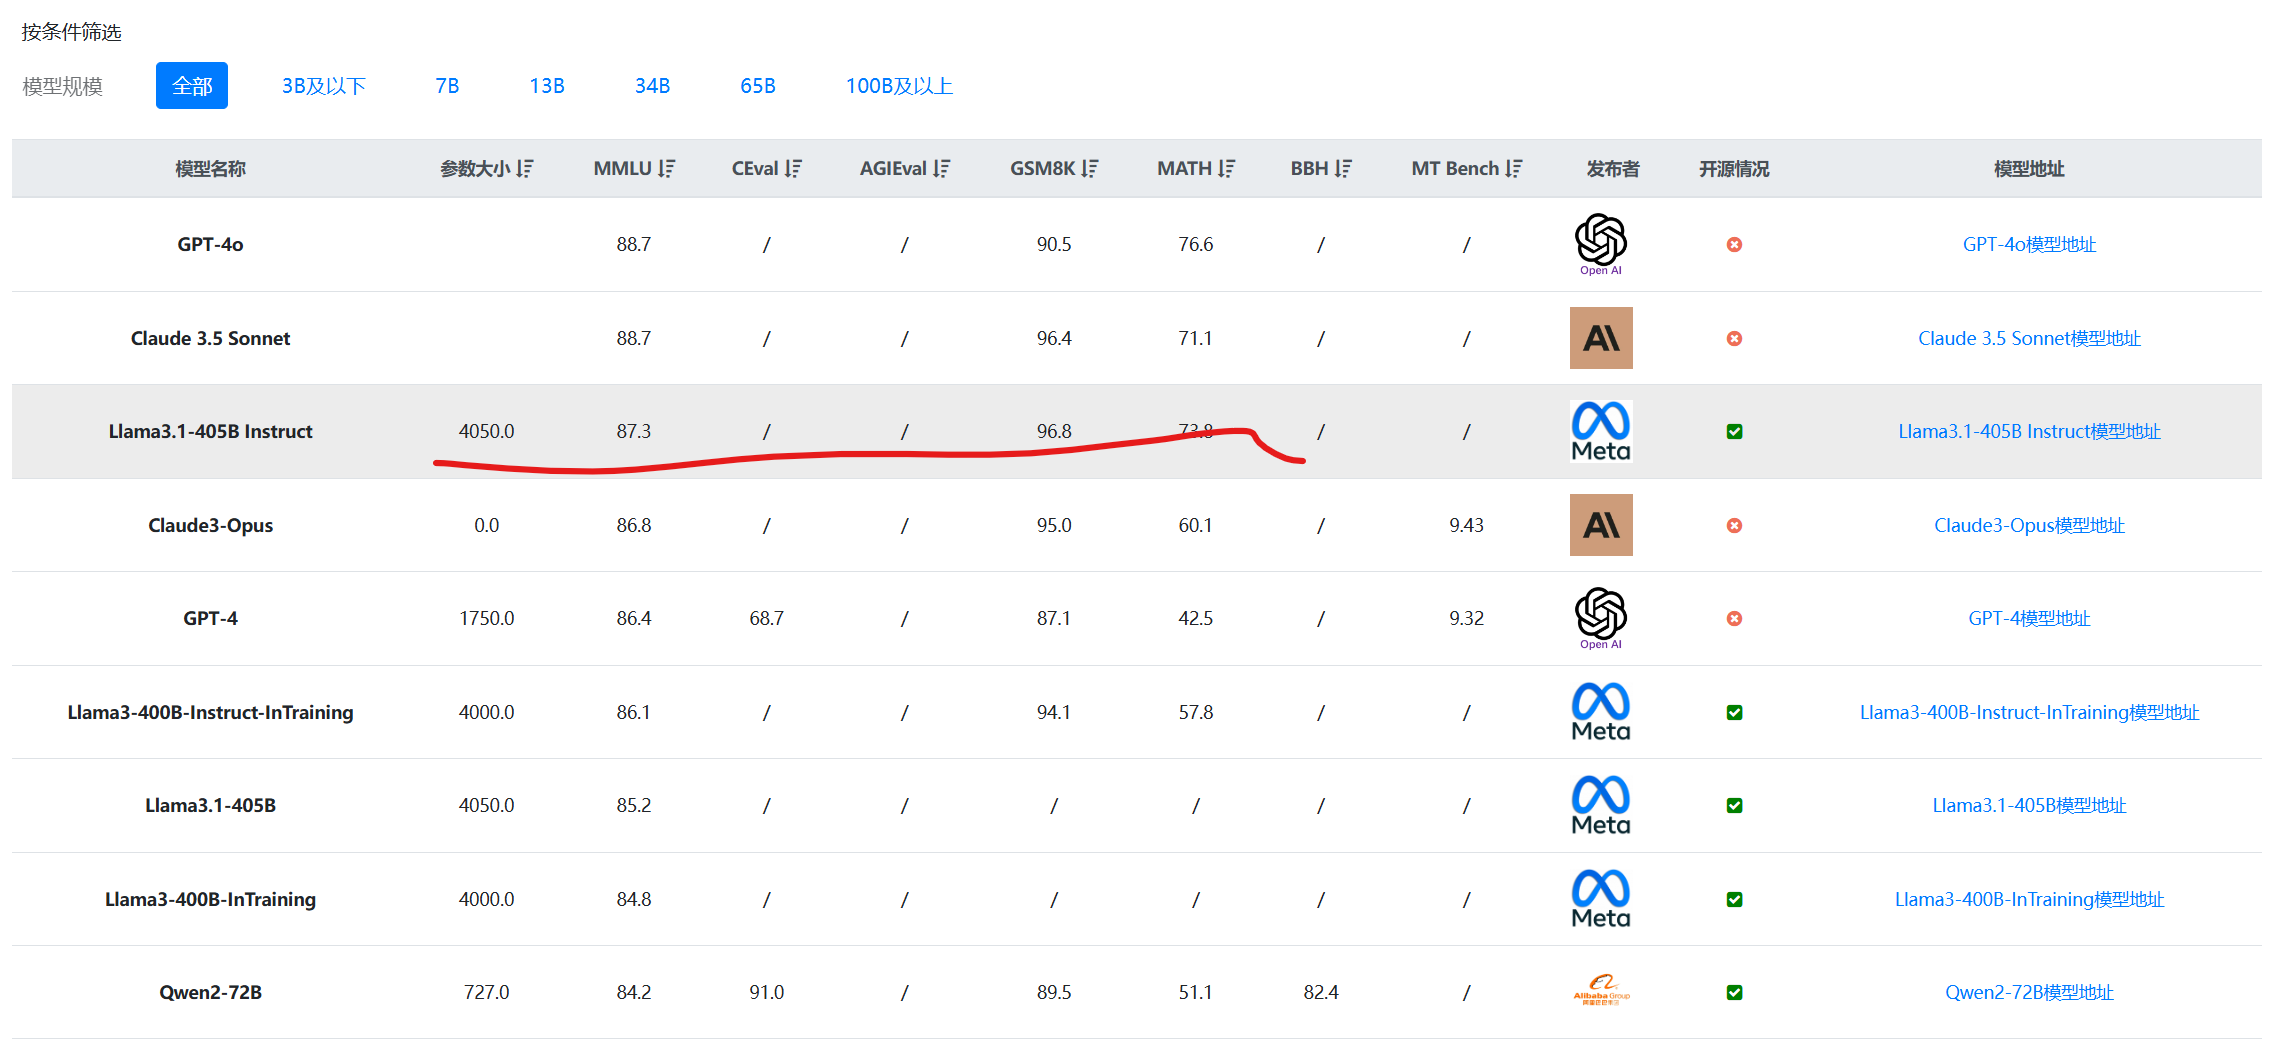Click the 模型名称 column header
The height and width of the screenshot is (1040, 2290).
210,169
